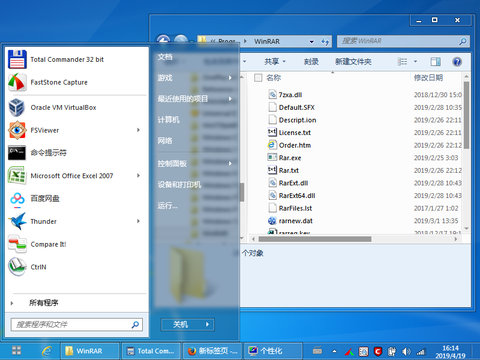Show 所有程序 list
Viewport: 480px width, 360px height.
coord(44,303)
